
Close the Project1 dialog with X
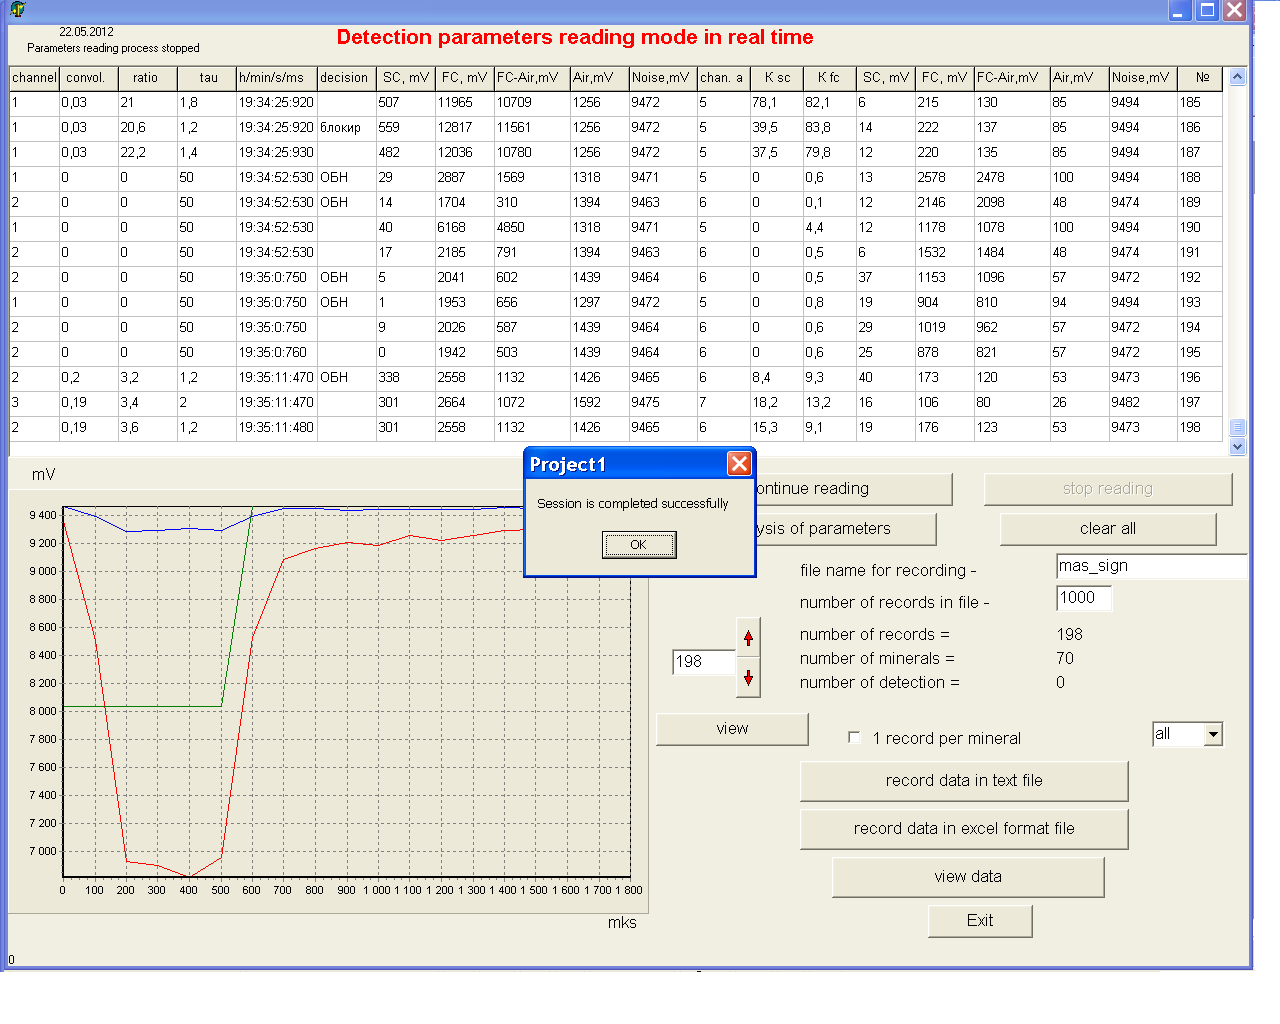click(739, 464)
